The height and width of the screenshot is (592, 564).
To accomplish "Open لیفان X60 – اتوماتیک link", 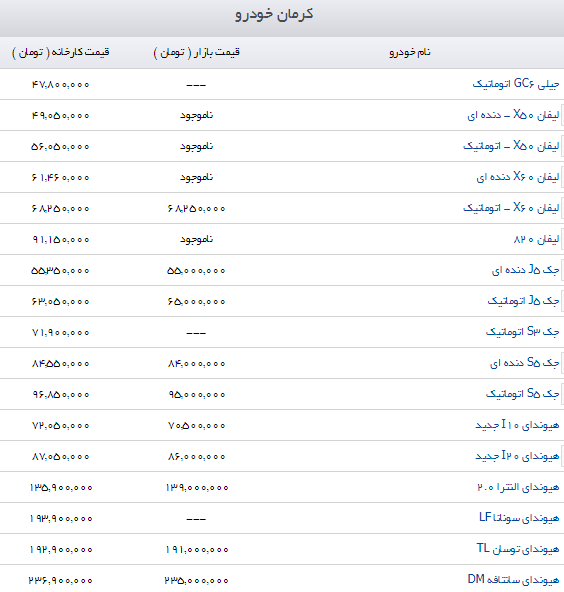I will pos(511,208).
